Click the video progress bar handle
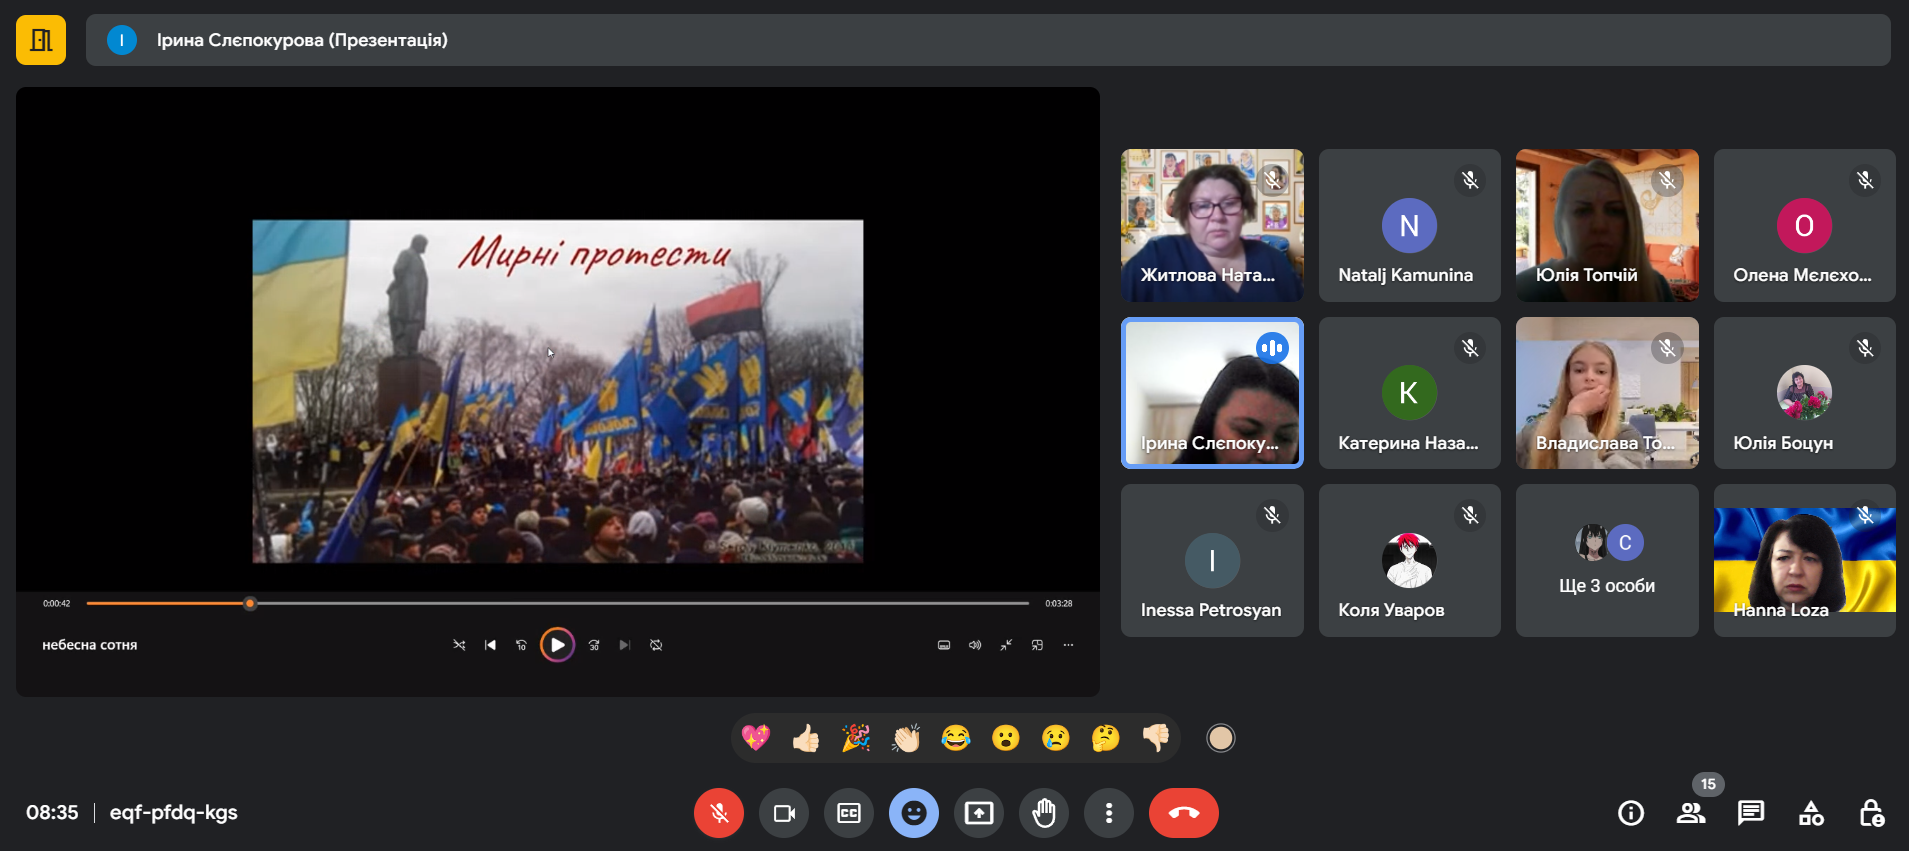The height and width of the screenshot is (851, 1909). coord(250,603)
